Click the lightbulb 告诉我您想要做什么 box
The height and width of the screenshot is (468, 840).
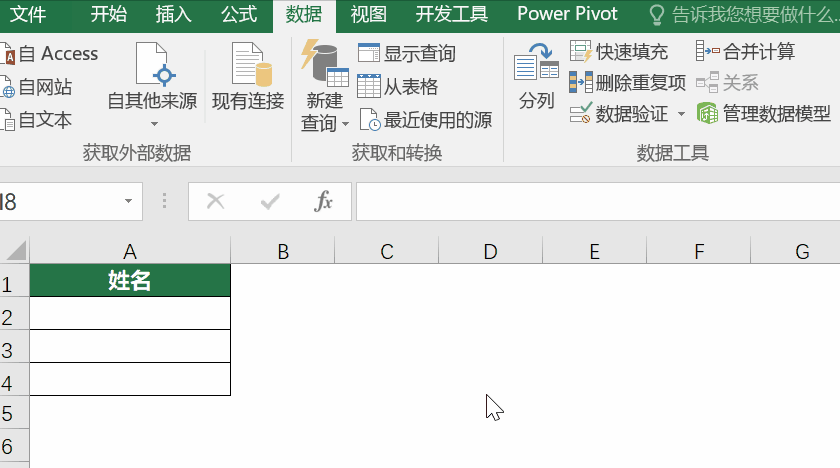744,15
